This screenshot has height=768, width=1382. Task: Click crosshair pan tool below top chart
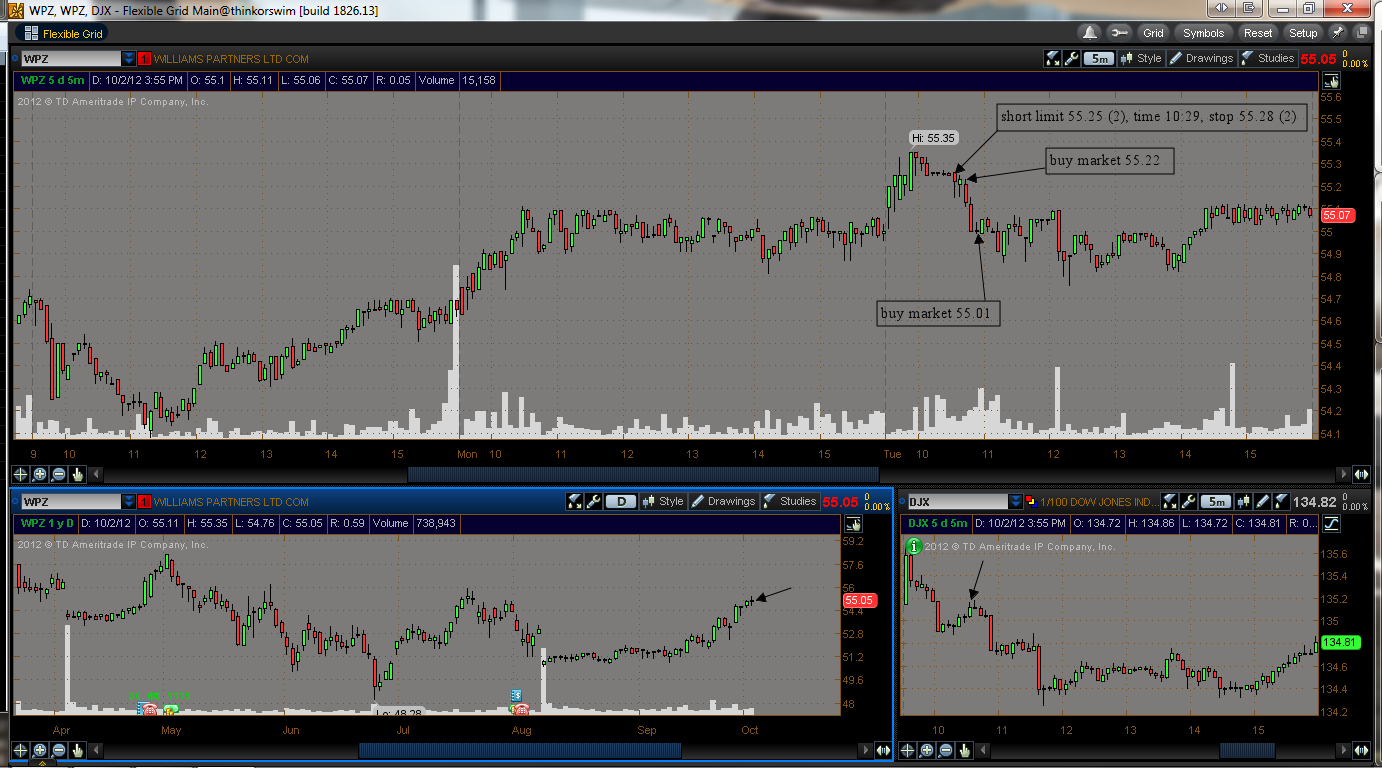click(20, 474)
